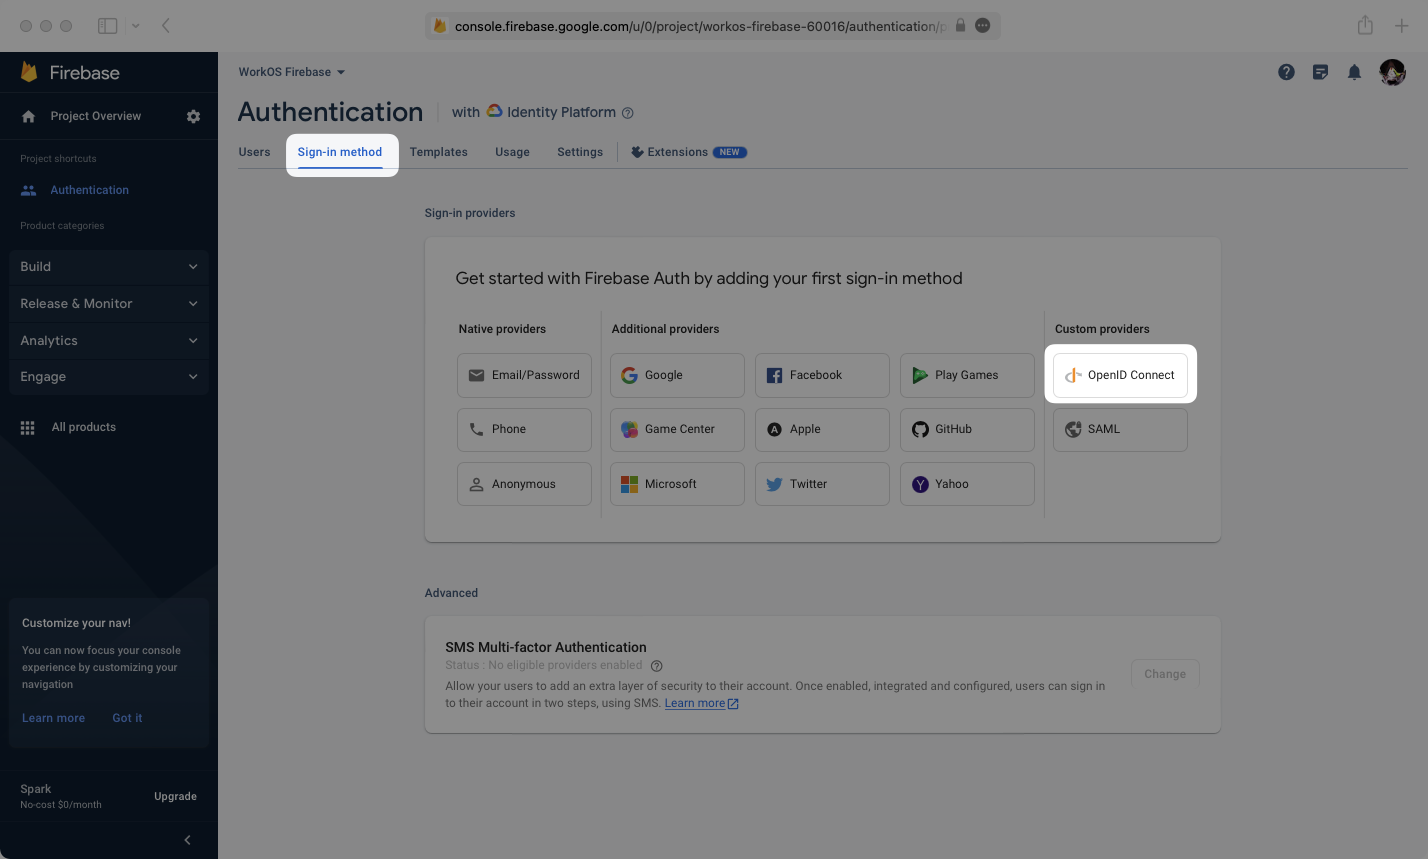1428x859 pixels.
Task: Switch to the Users tab
Action: tap(254, 152)
